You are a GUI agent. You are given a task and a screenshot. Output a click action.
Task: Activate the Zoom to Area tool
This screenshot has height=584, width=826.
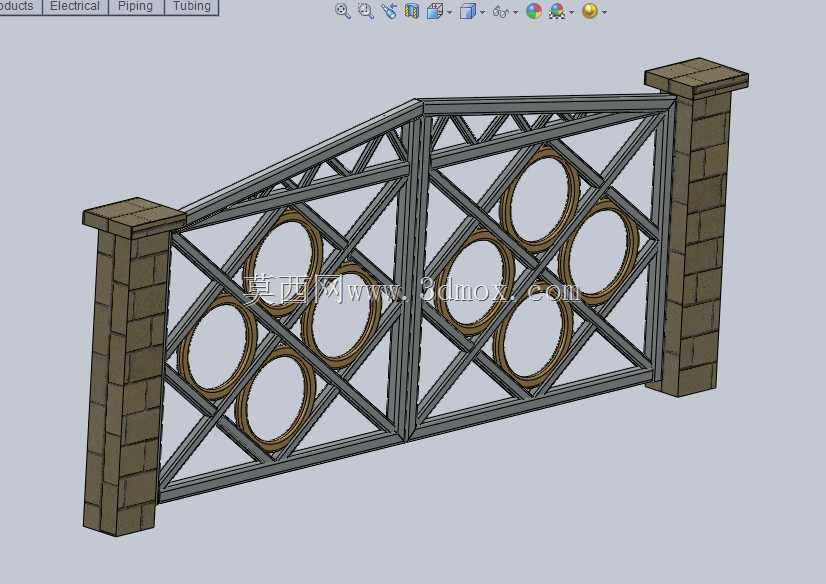click(x=366, y=11)
